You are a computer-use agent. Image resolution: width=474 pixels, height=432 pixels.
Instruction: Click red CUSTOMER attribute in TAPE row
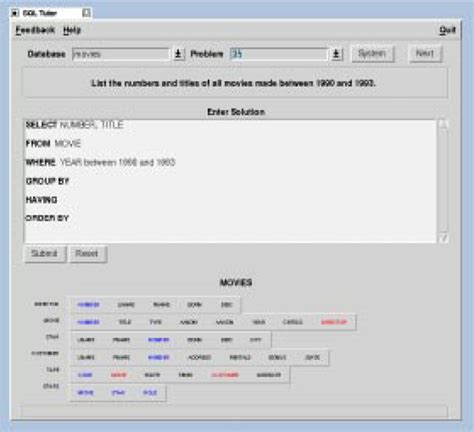[225, 375]
